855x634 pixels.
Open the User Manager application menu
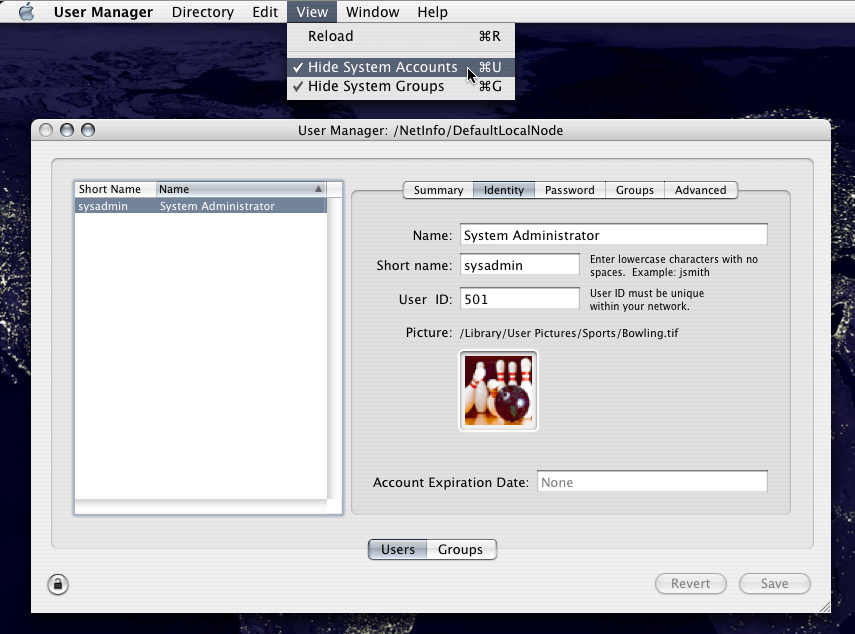pos(103,11)
